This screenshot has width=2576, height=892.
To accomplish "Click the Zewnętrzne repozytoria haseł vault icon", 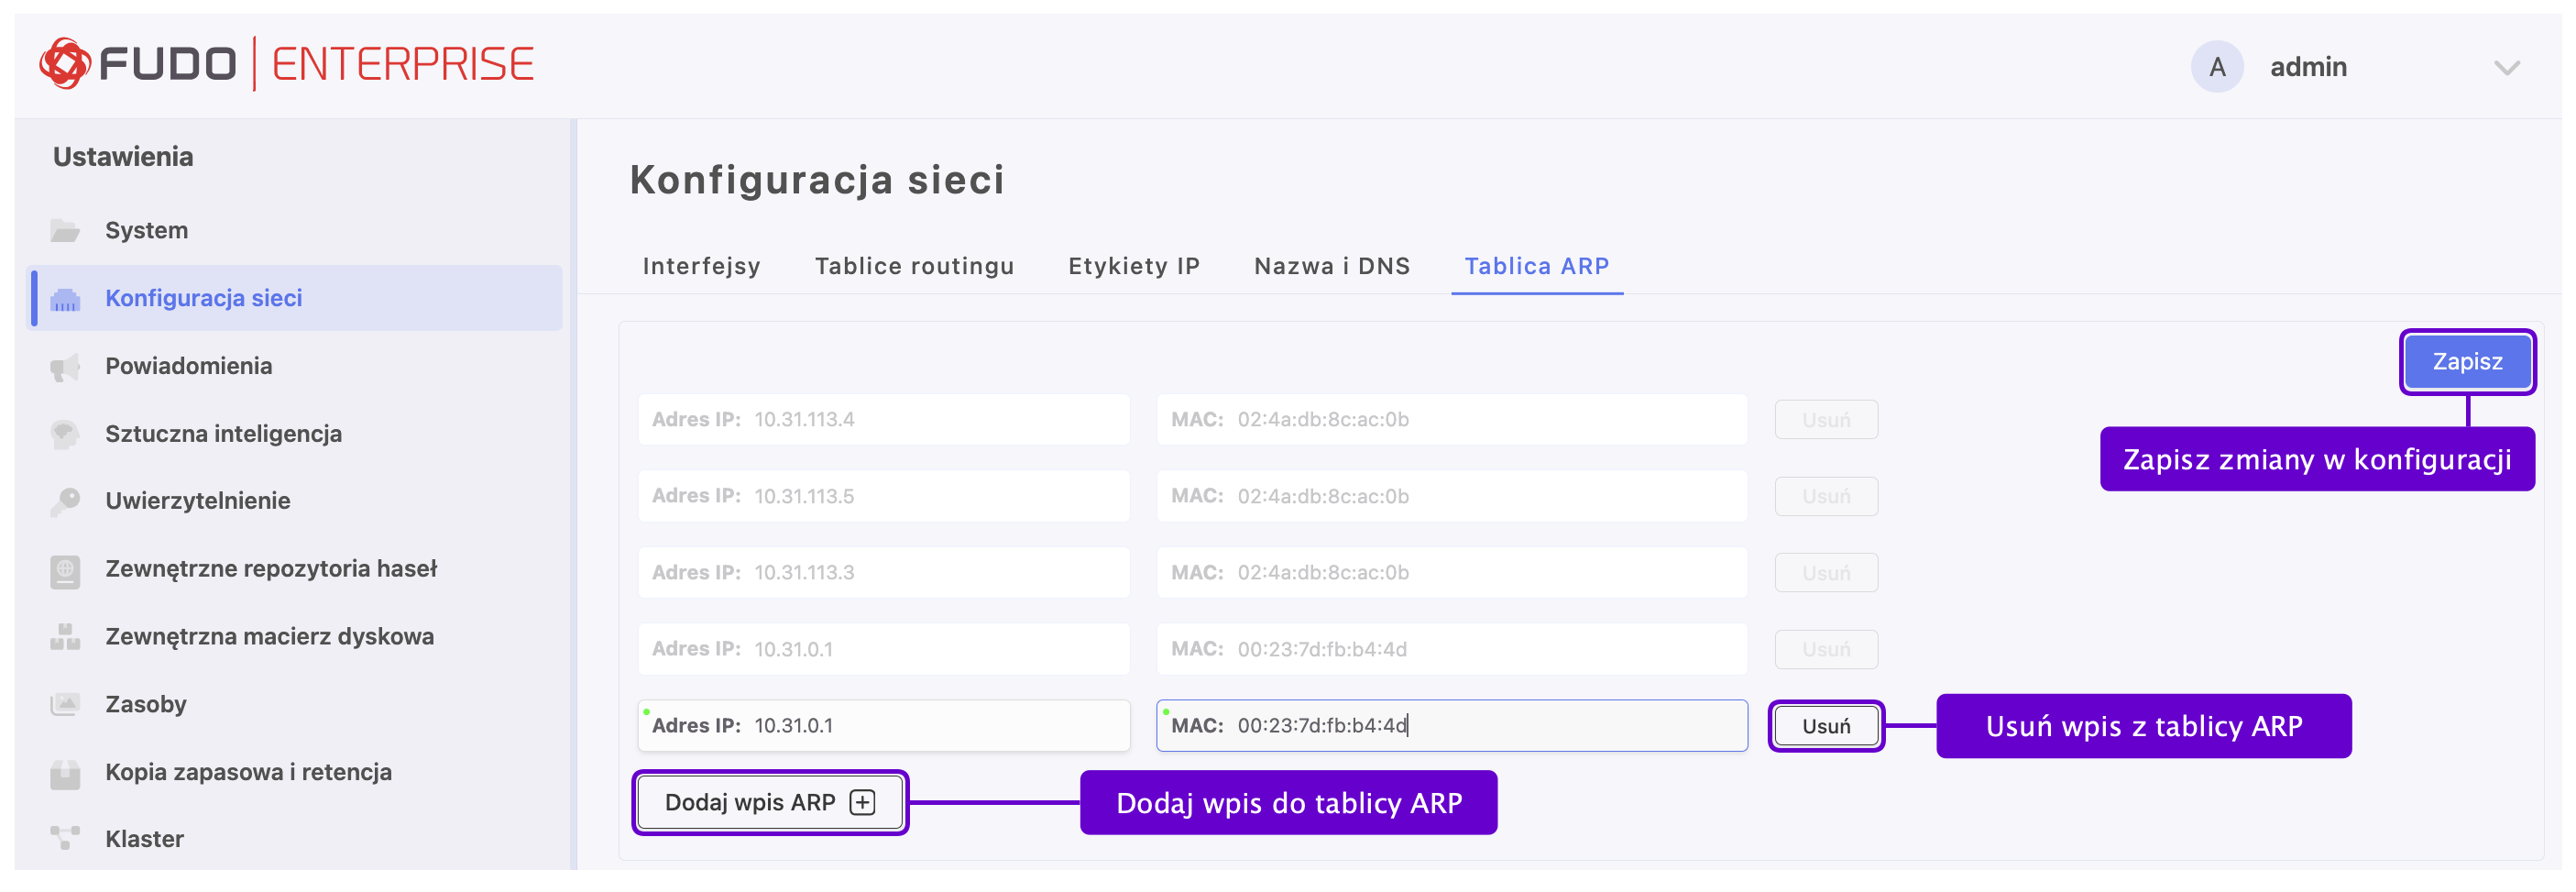I will click(x=65, y=570).
